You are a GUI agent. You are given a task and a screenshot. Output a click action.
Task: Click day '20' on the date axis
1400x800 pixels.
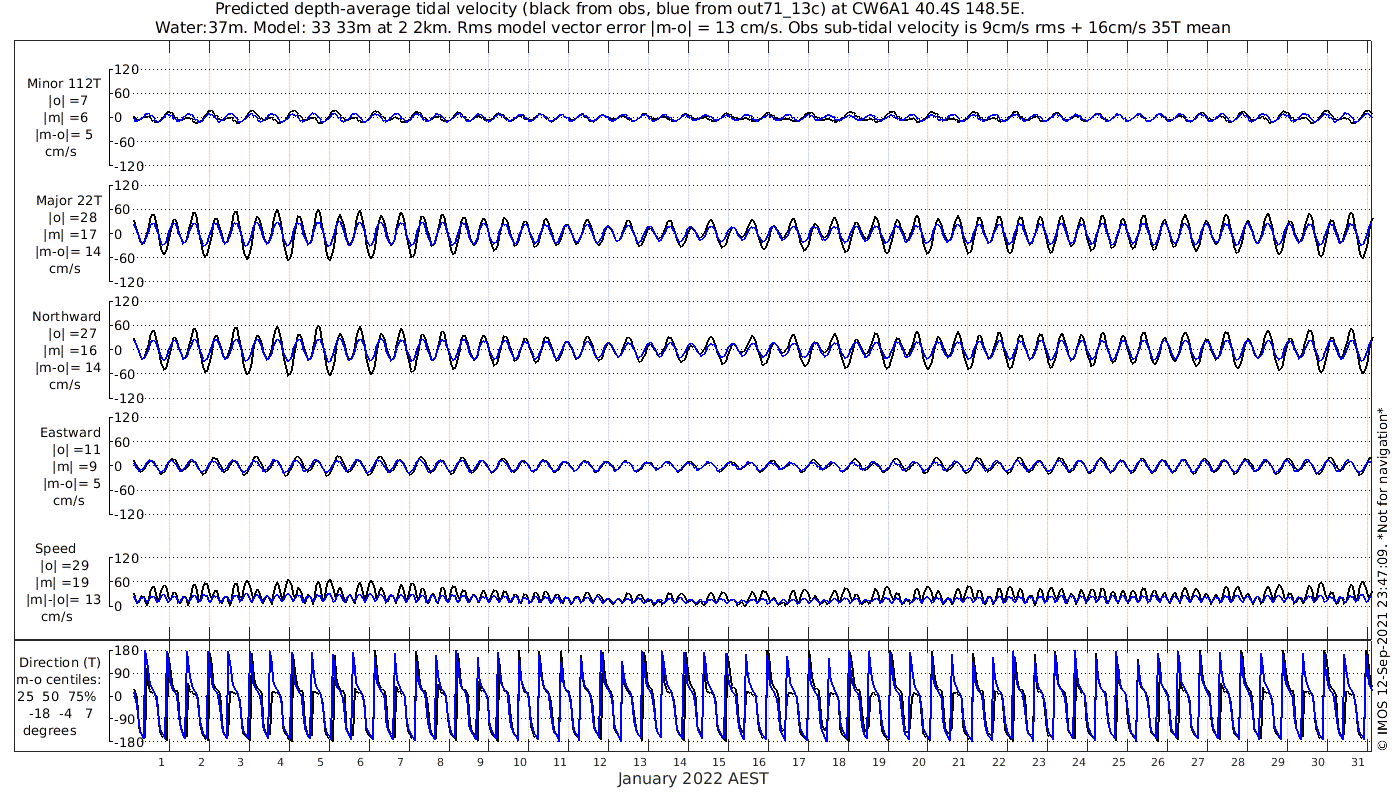[919, 762]
